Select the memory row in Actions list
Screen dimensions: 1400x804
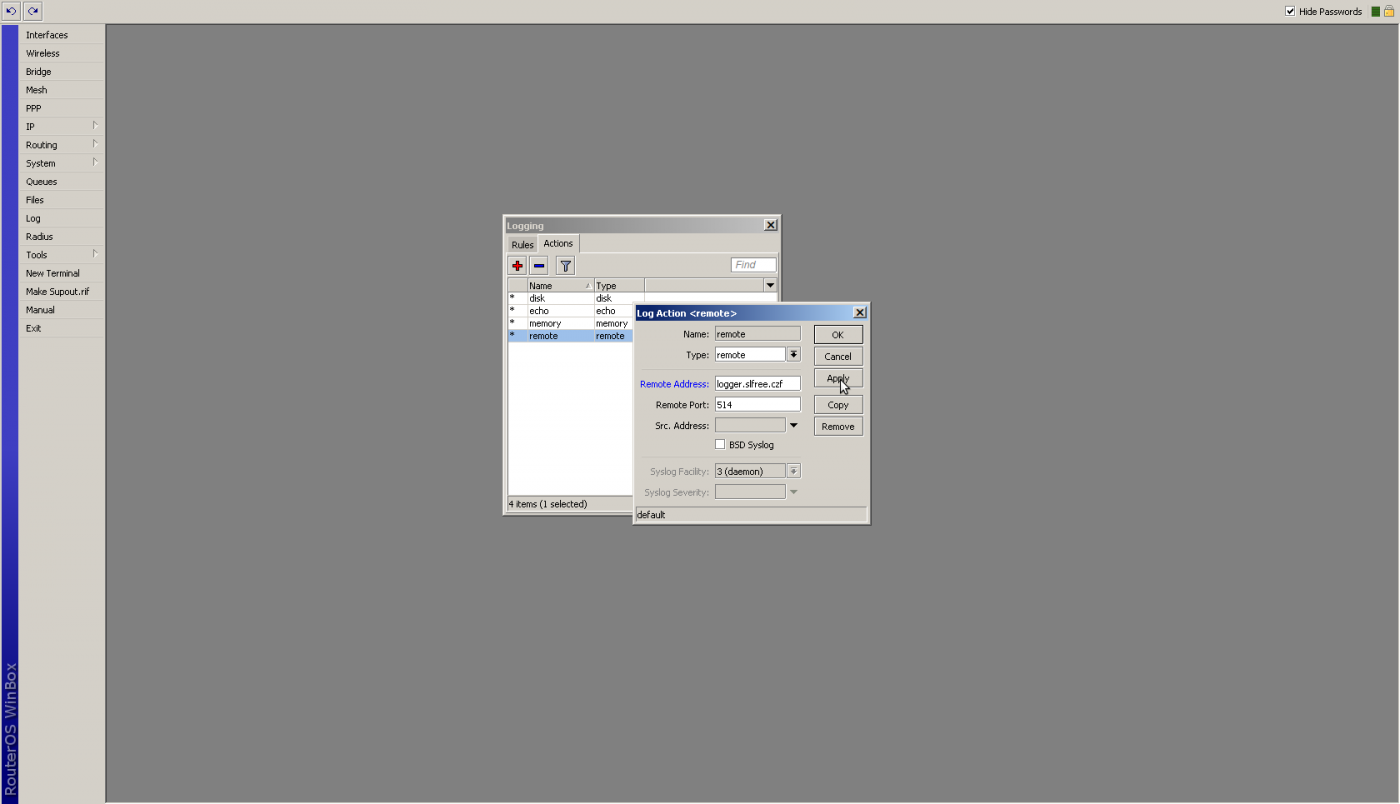point(560,324)
